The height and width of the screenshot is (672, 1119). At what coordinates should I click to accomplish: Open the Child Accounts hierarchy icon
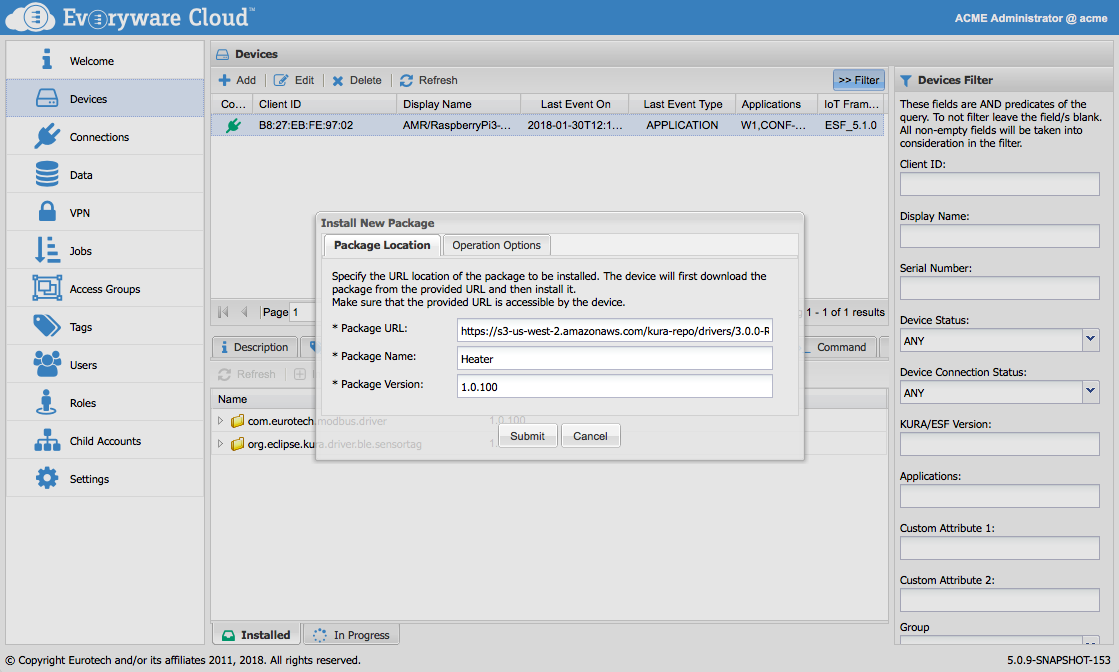point(46,440)
